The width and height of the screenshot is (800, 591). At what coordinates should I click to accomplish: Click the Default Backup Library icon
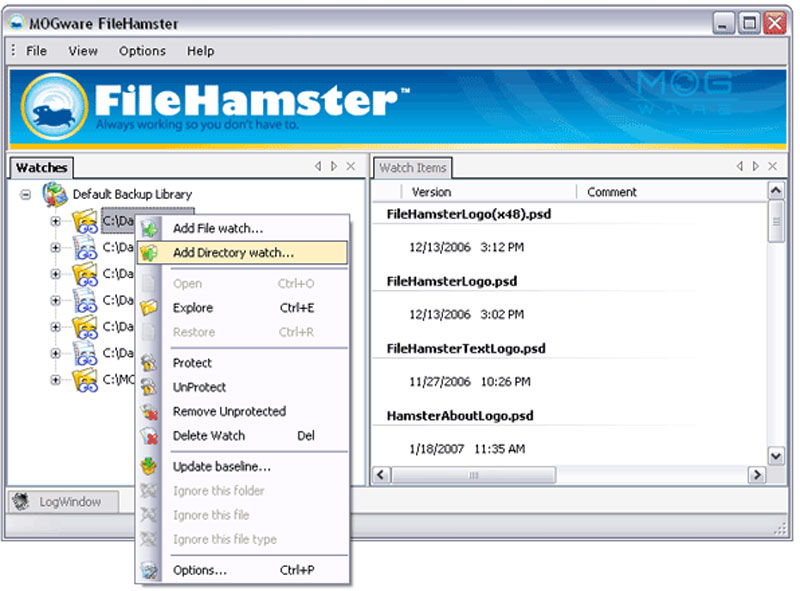pyautogui.click(x=55, y=194)
